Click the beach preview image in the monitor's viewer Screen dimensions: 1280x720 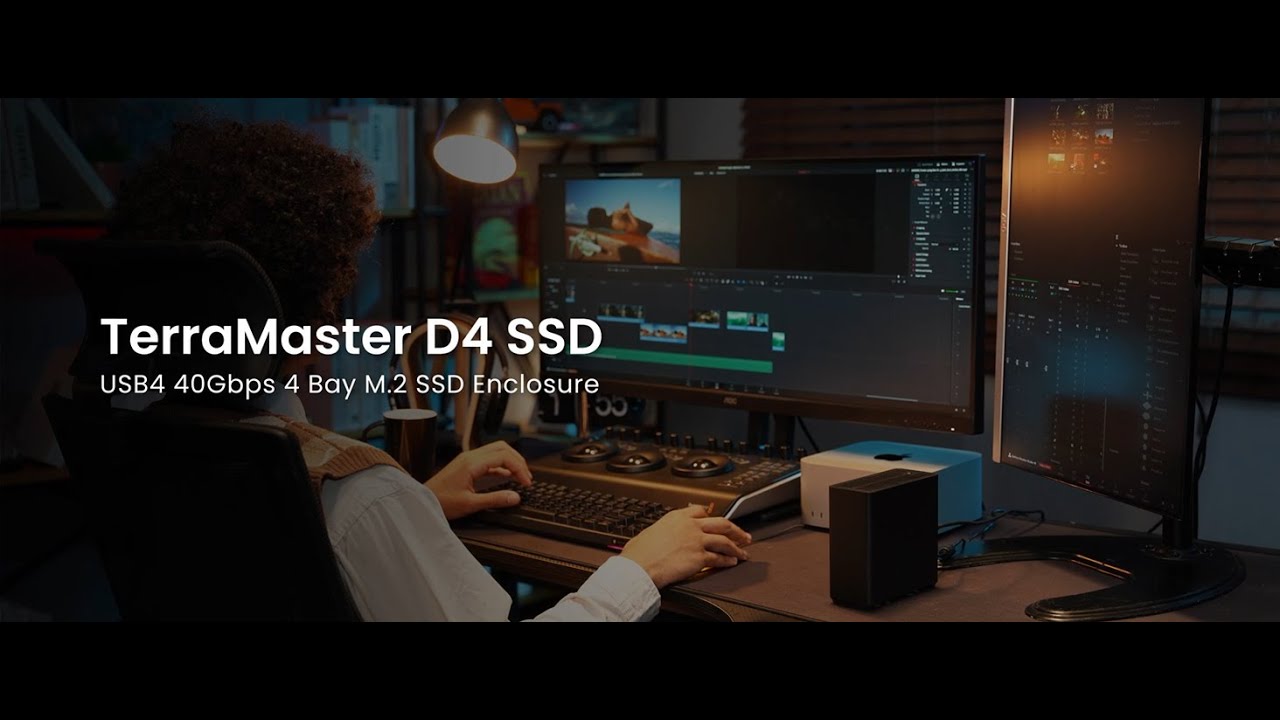click(622, 221)
